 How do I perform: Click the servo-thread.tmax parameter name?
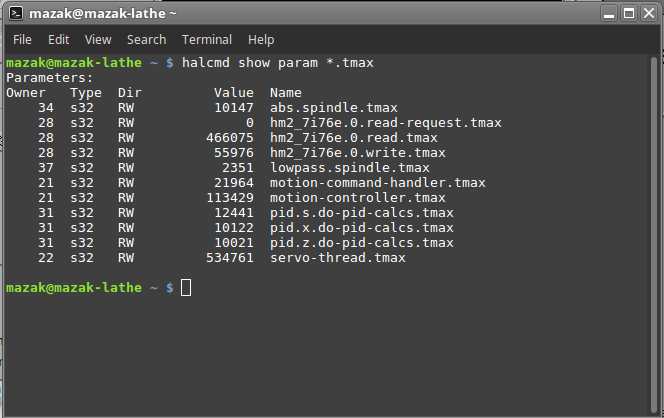(x=338, y=257)
